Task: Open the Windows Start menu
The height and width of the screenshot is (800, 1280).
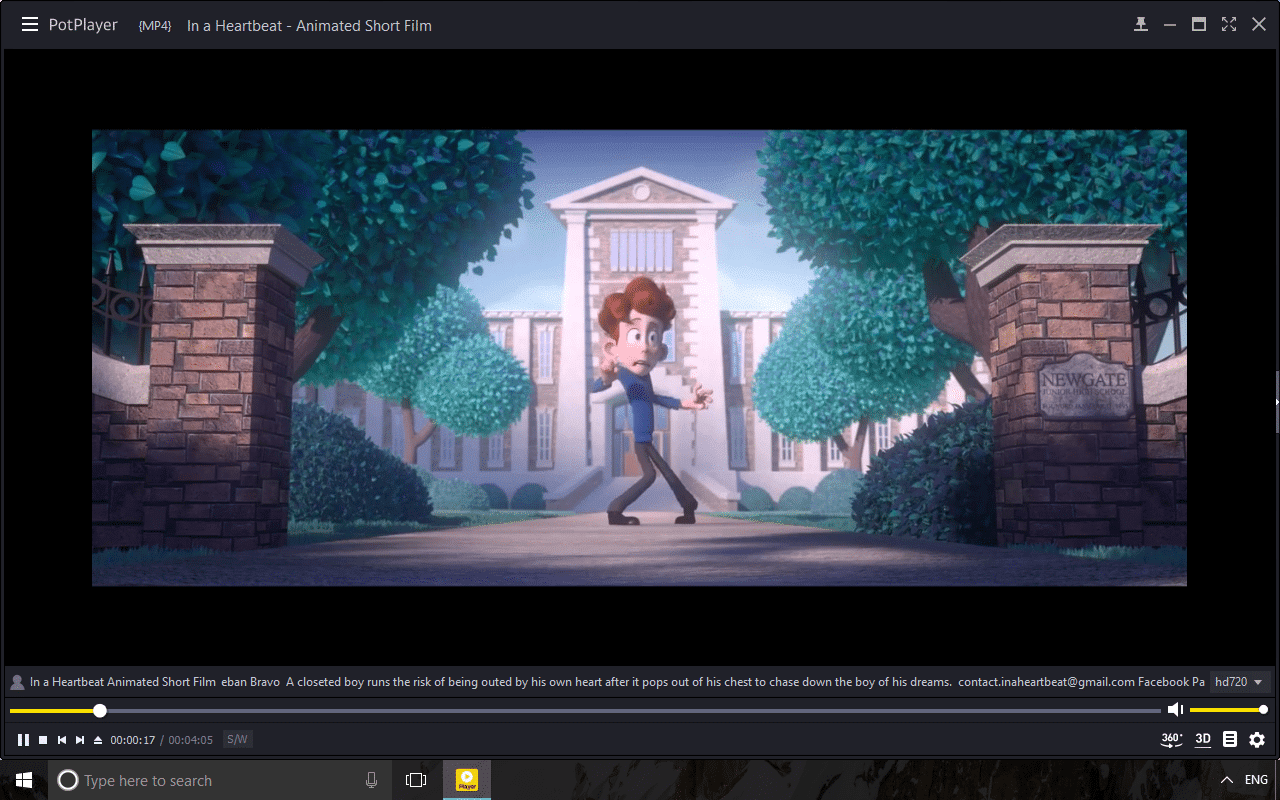Action: point(24,780)
